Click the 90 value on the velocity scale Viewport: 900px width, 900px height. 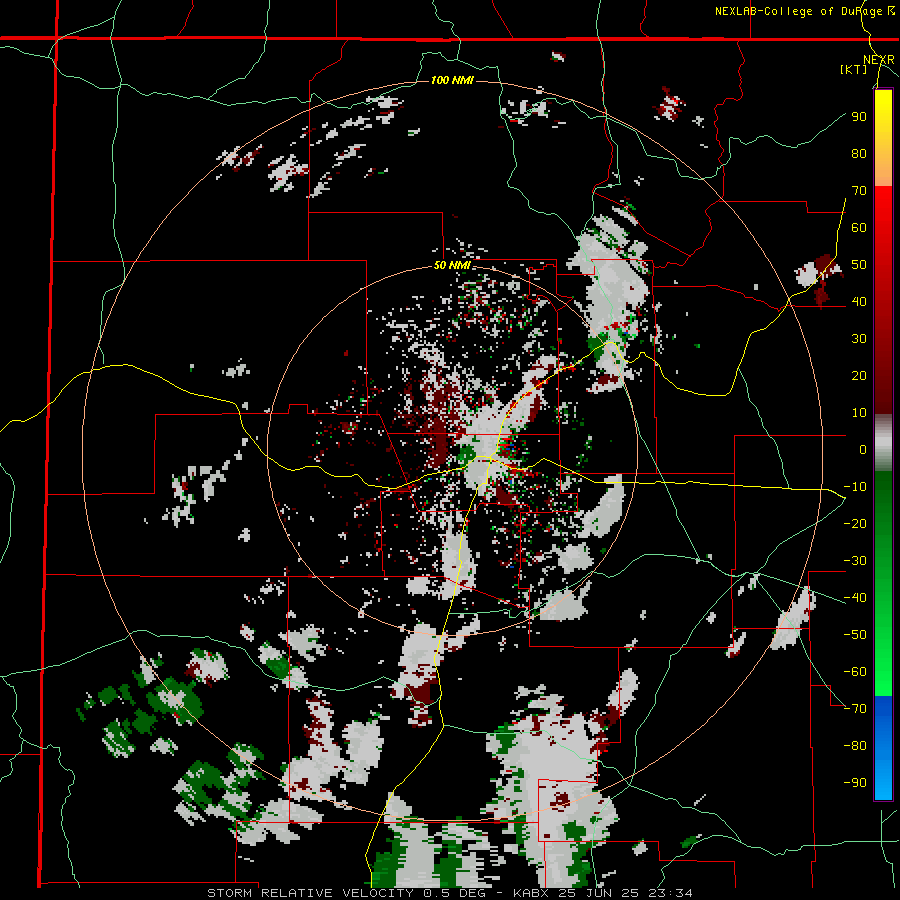click(859, 117)
